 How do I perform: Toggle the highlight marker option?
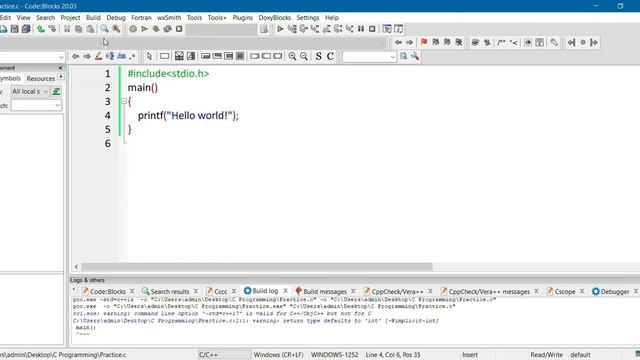(x=98, y=56)
